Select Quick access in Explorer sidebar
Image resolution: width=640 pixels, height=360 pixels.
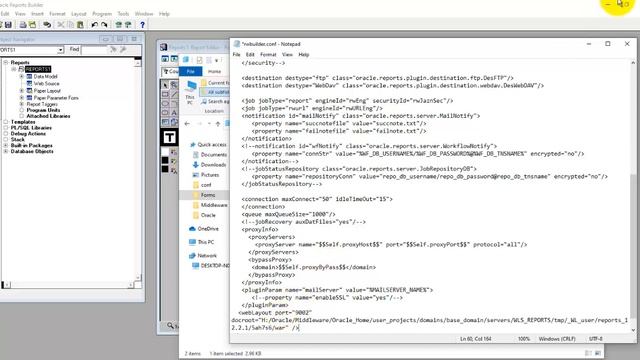(x=212, y=144)
